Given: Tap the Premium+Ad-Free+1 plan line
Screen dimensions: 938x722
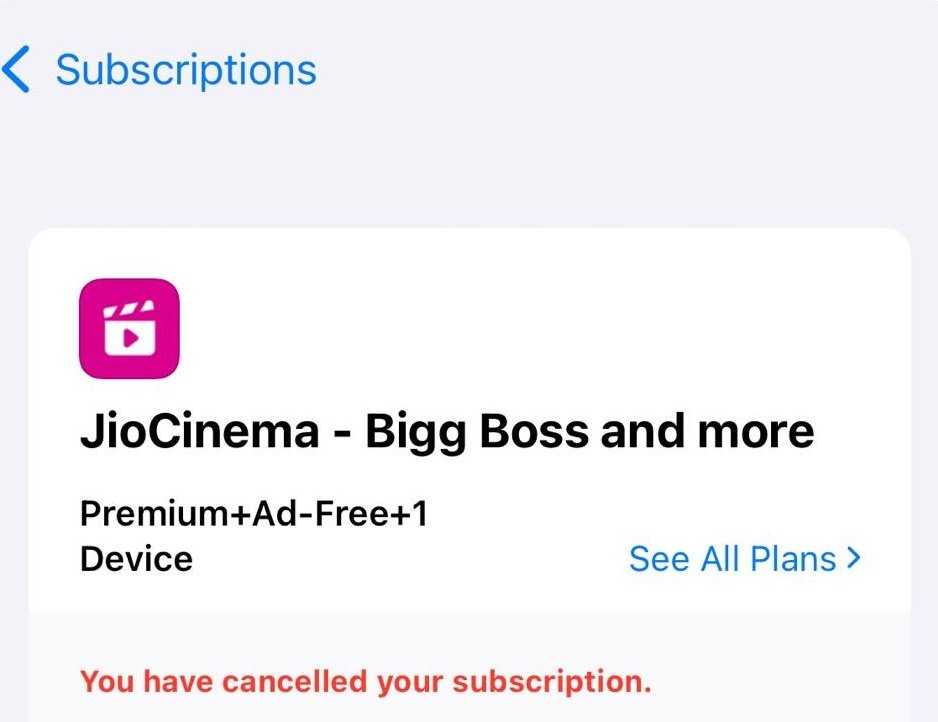Looking at the screenshot, I should pyautogui.click(x=254, y=514).
